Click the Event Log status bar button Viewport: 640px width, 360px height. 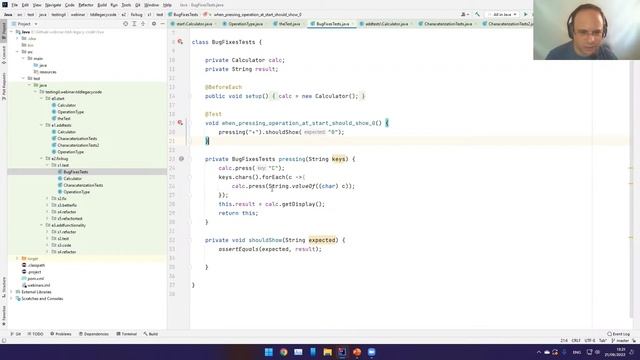(x=618, y=334)
